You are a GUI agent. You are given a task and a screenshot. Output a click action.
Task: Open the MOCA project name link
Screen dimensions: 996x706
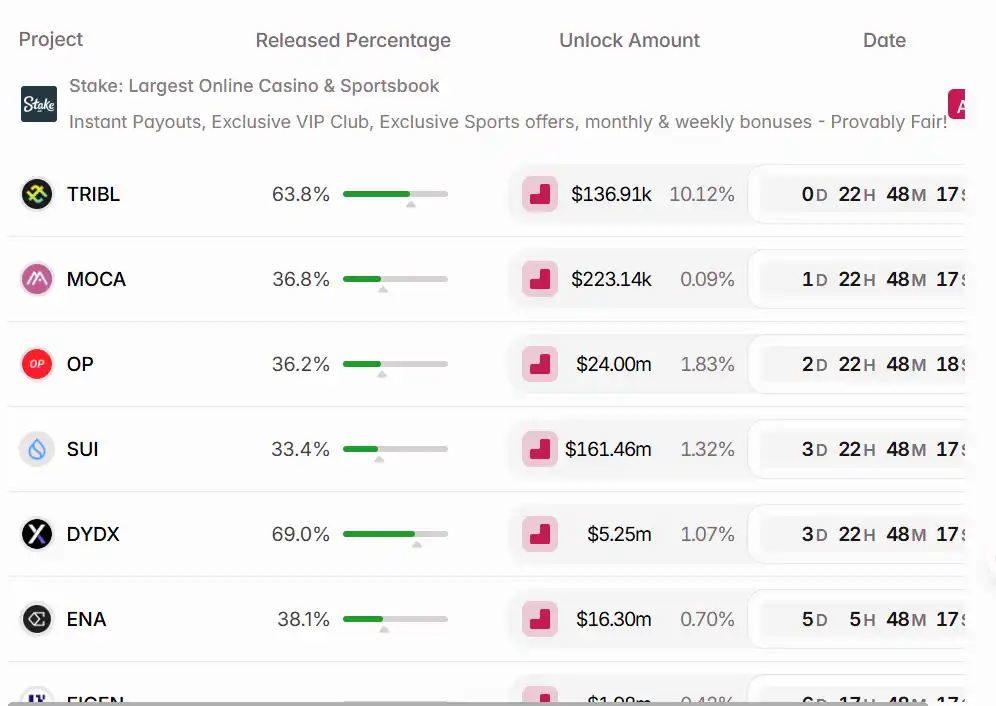click(x=96, y=279)
